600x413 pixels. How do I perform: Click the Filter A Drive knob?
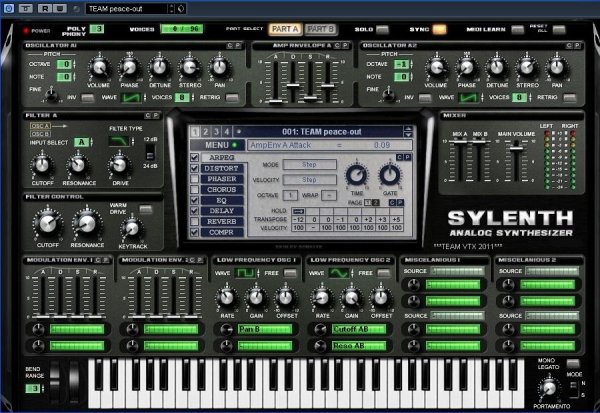tap(120, 165)
